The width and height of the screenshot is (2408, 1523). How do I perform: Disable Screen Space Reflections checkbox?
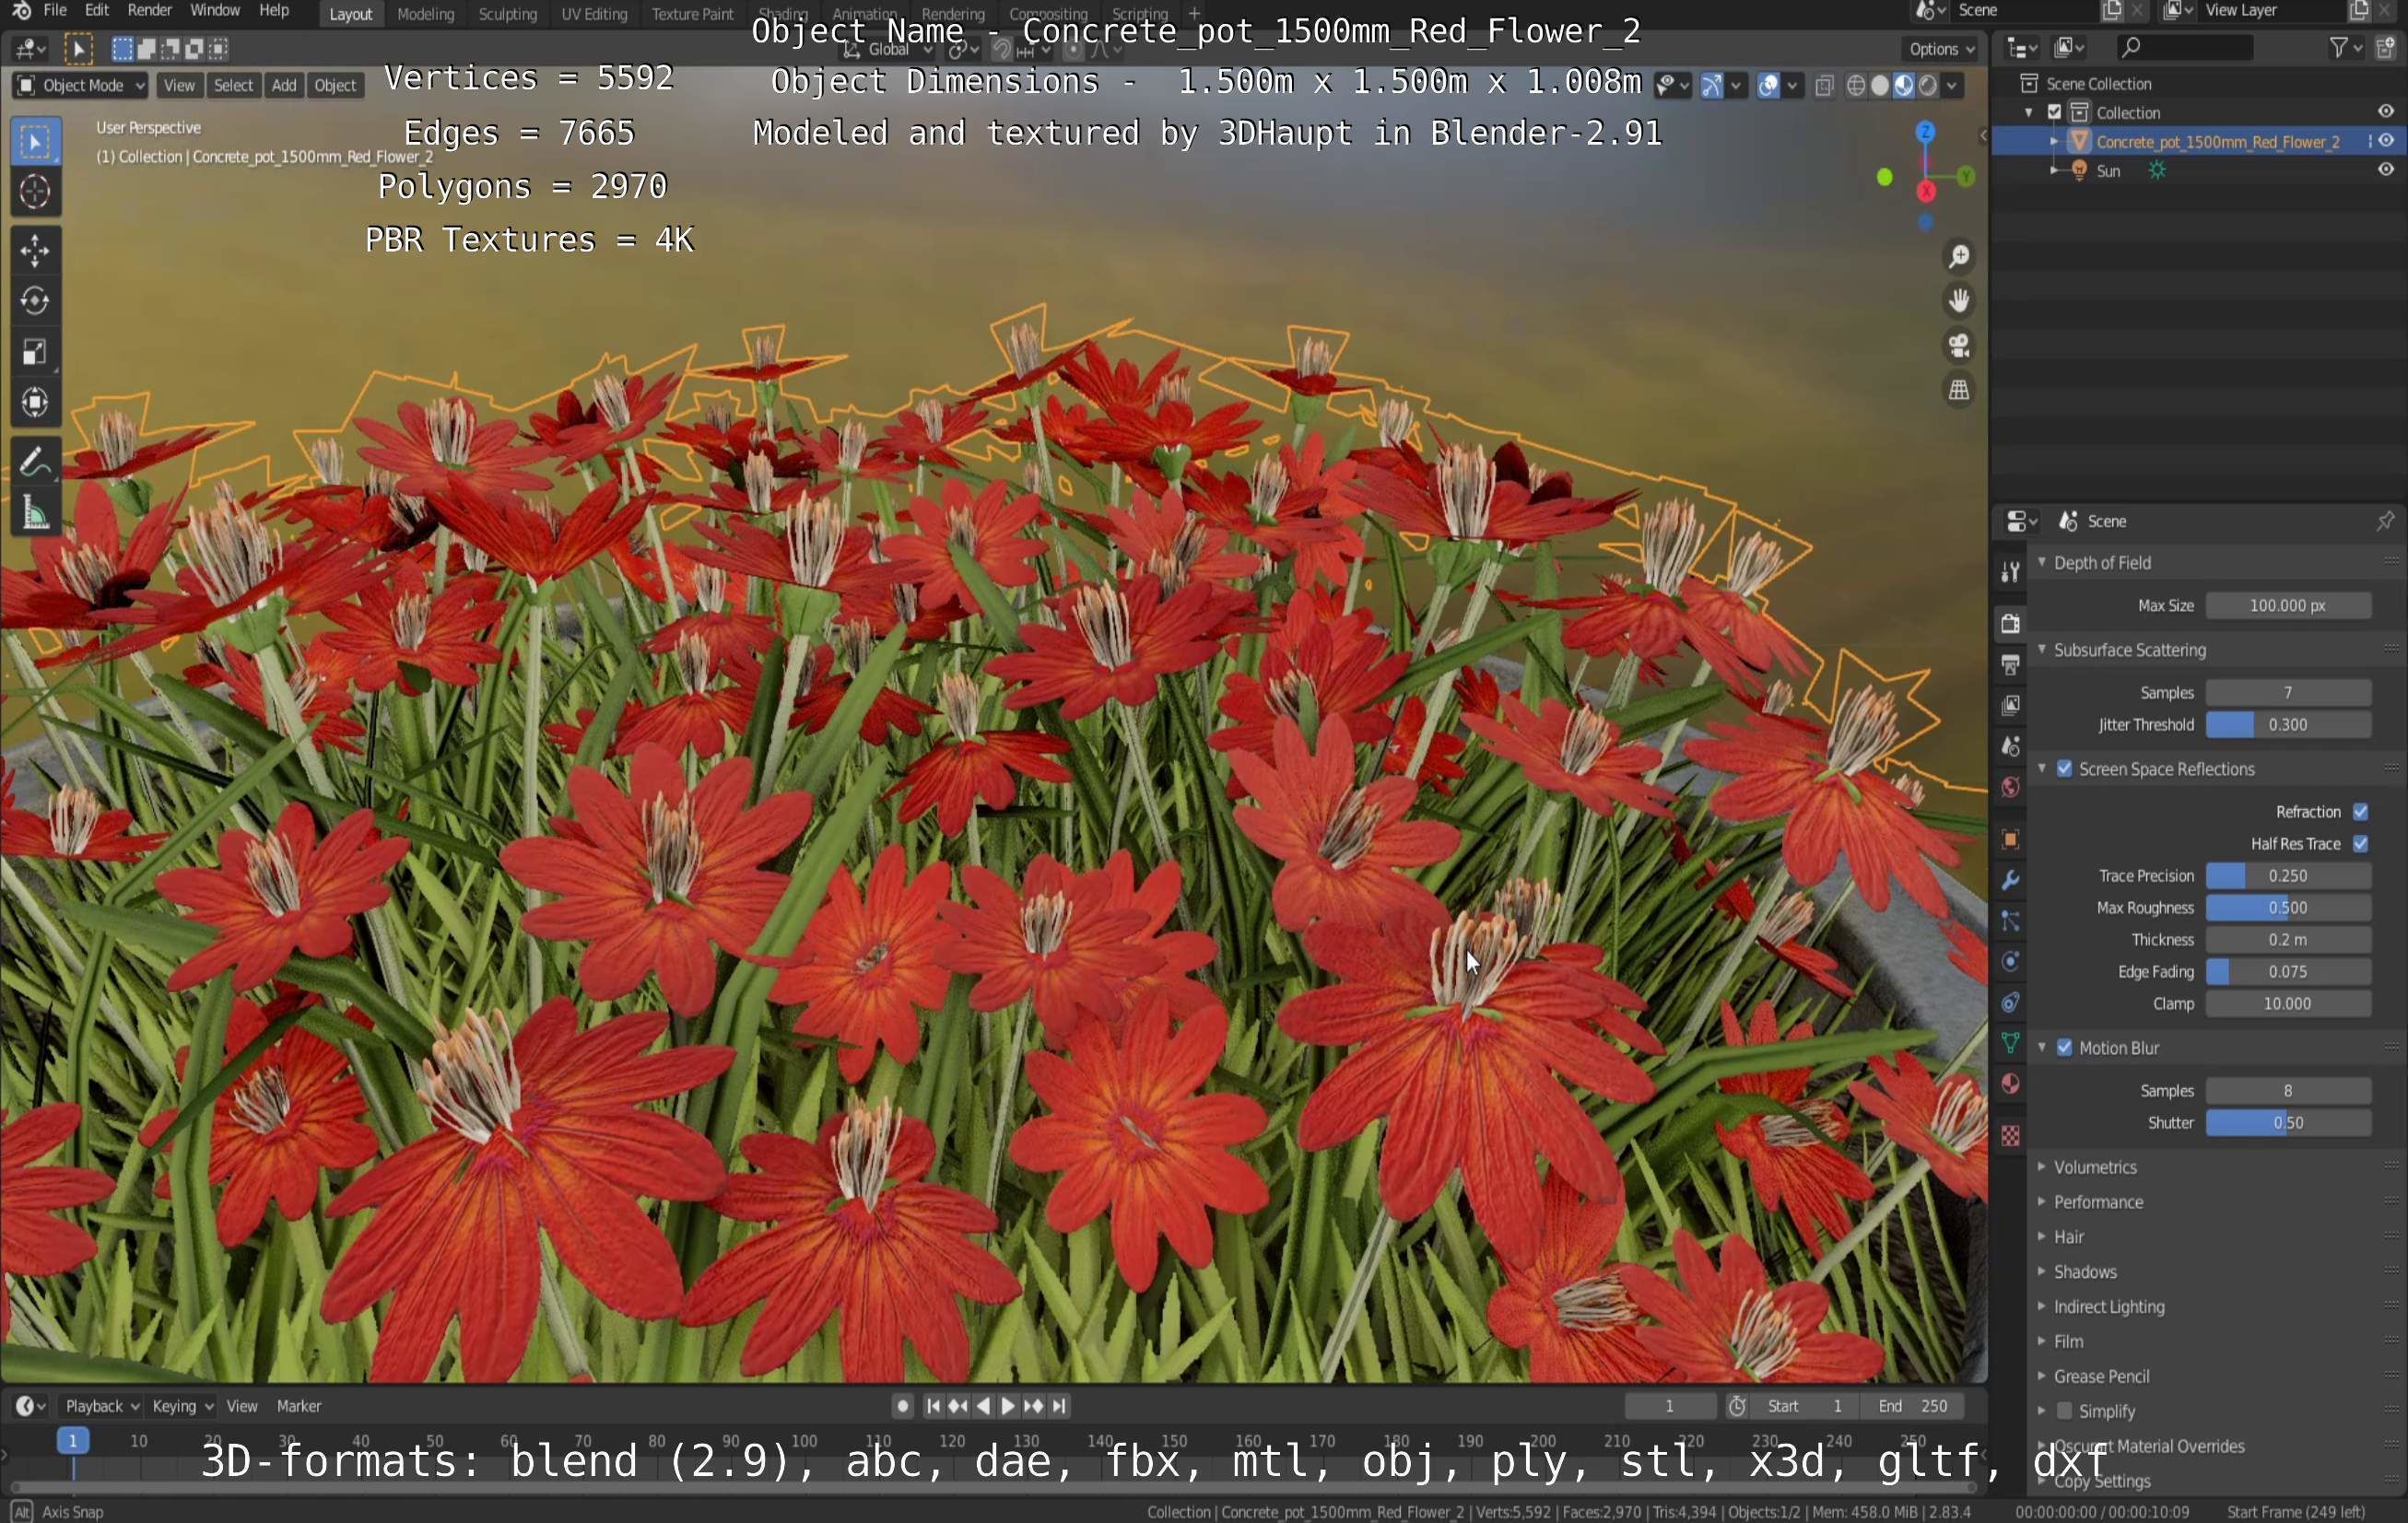2064,769
